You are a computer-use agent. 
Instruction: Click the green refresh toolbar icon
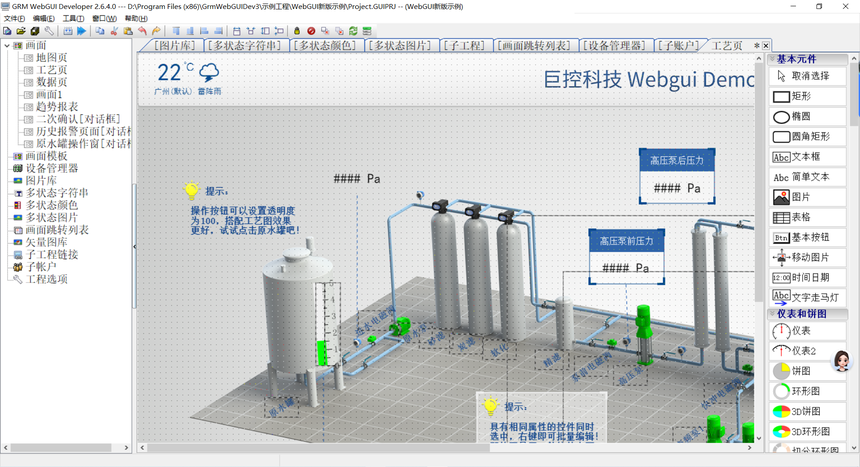[353, 31]
